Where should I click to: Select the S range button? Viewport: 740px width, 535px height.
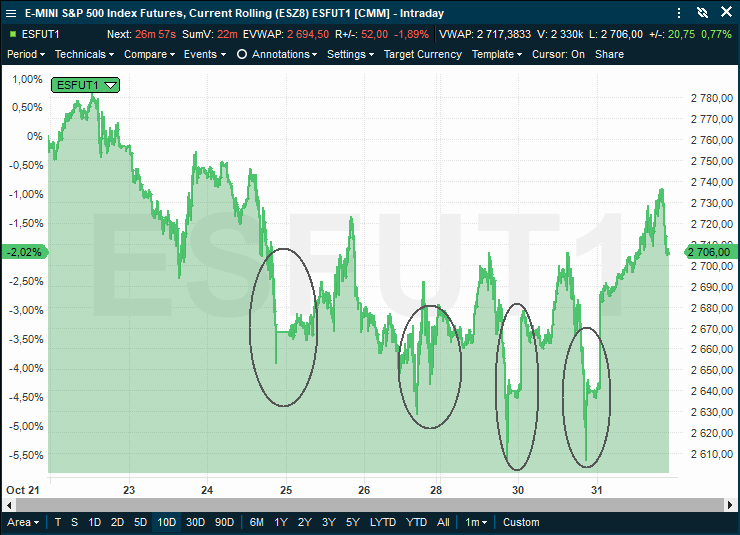coord(75,522)
